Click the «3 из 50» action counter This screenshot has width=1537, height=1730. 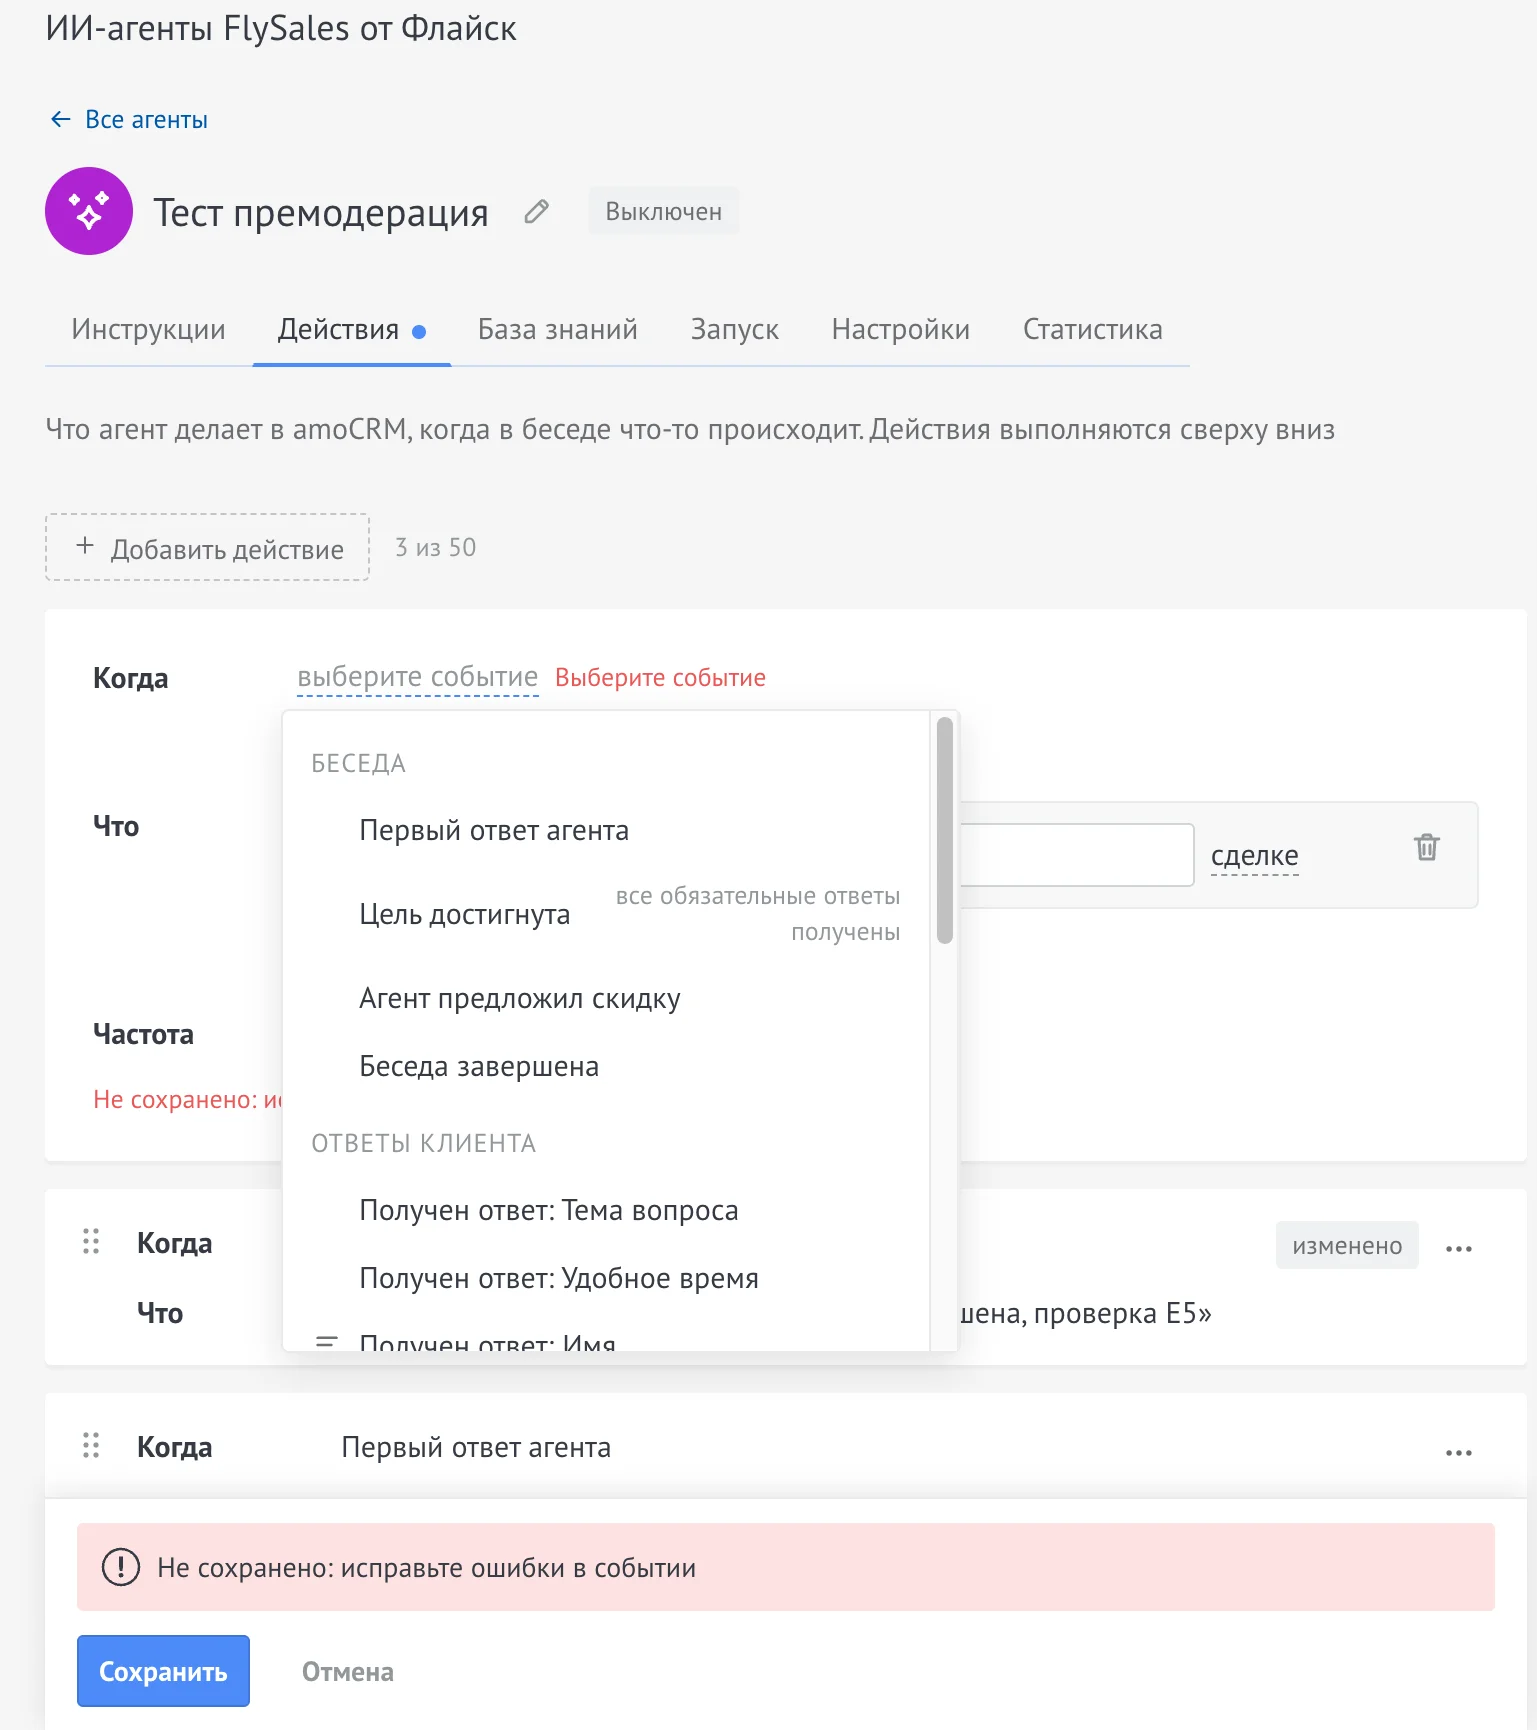click(x=436, y=547)
